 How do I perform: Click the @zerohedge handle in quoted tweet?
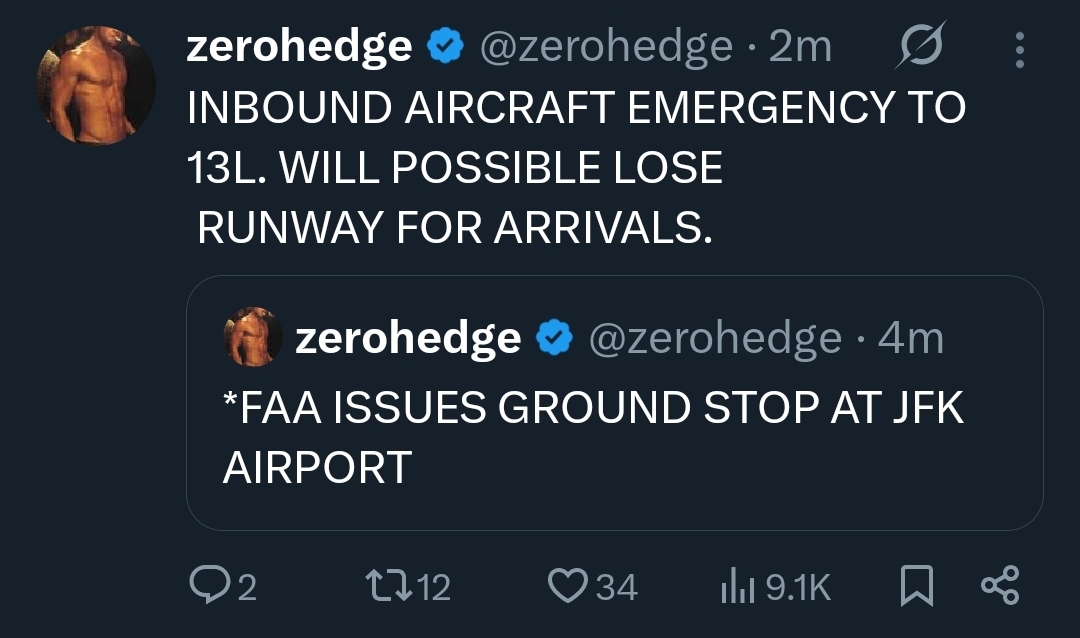click(x=716, y=339)
